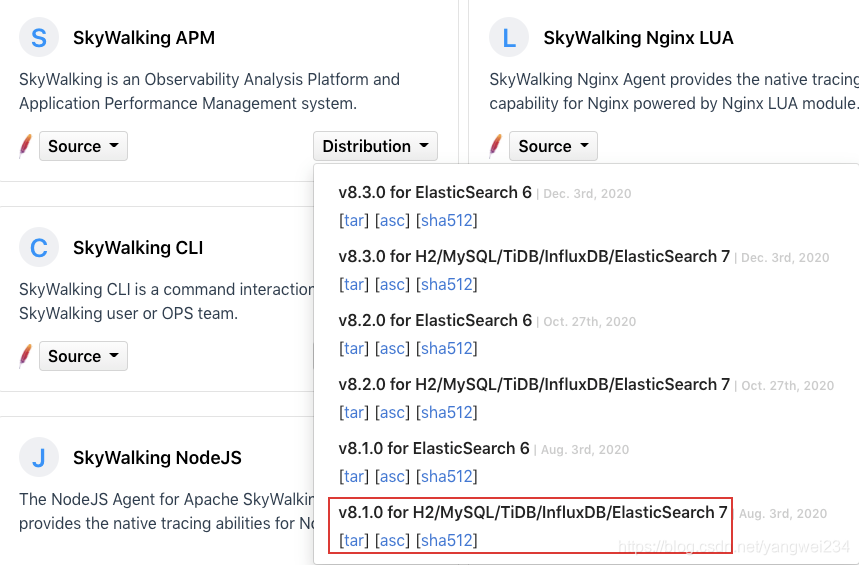Viewport: 859px width, 565px height.
Task: Open sha512 link for v8.2.0 H2/MySQL/TiDB/InfluxDB/ElasticSearch 7
Action: click(446, 413)
